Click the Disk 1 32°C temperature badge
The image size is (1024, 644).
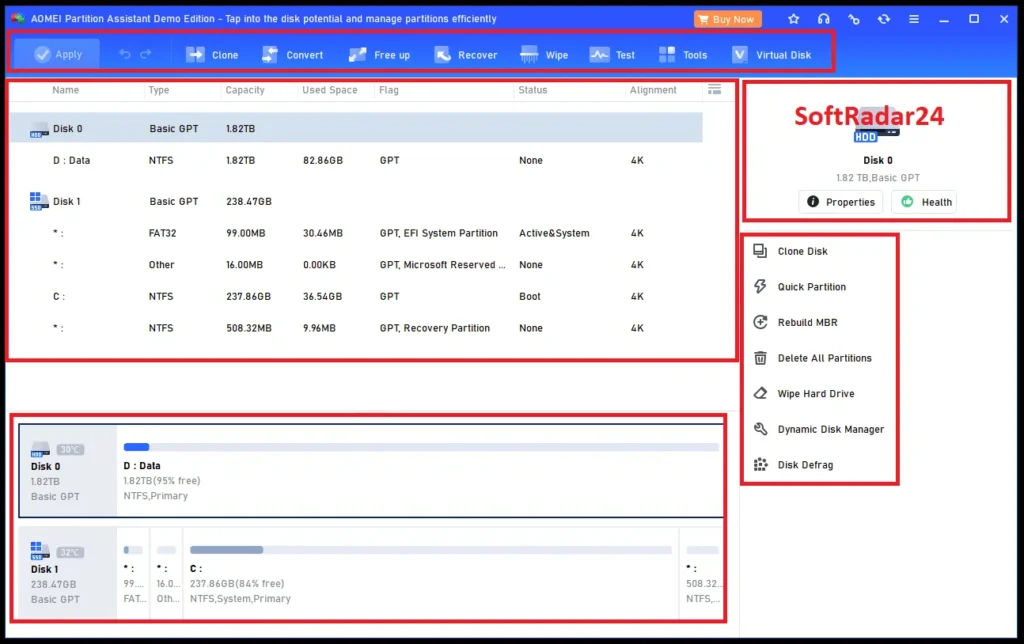click(x=71, y=552)
